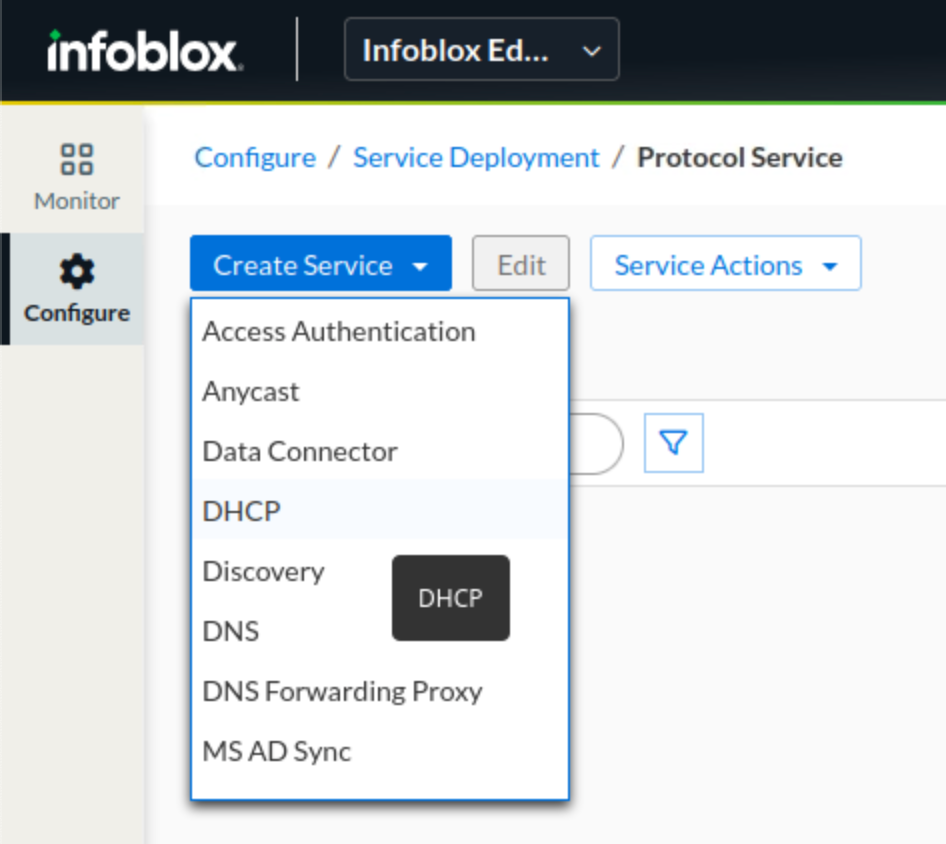Select DNS from the service list
Image resolution: width=946 pixels, height=844 pixels.
tap(230, 631)
